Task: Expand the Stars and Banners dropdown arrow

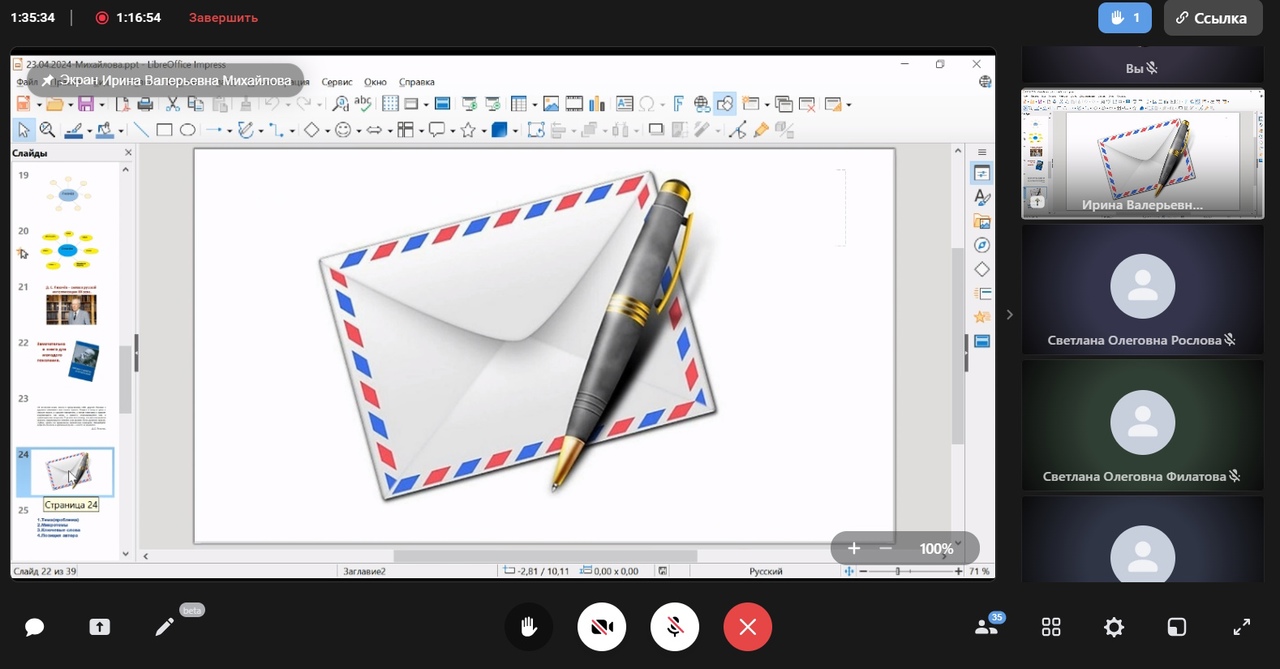Action: [x=482, y=130]
